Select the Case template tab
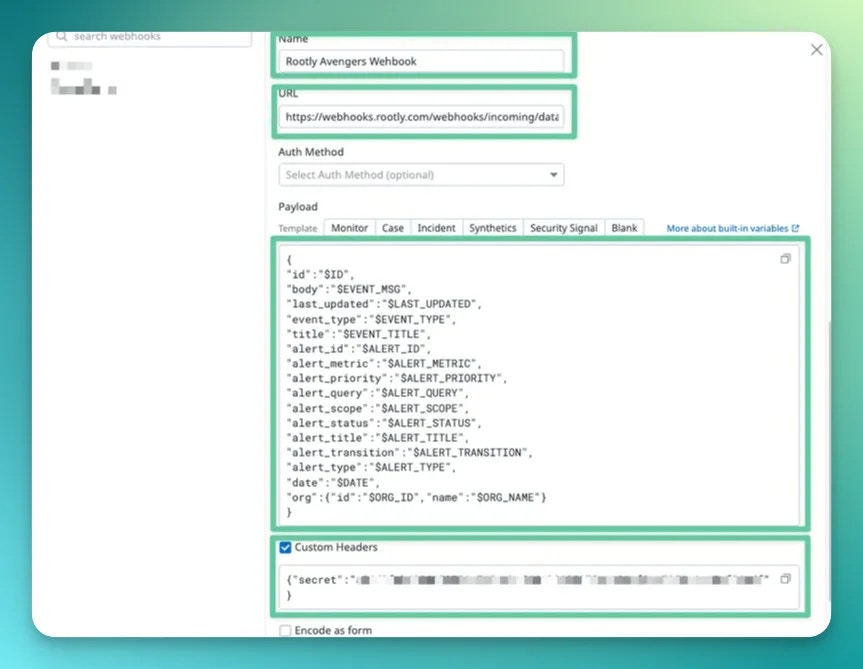863x669 pixels. 393,228
